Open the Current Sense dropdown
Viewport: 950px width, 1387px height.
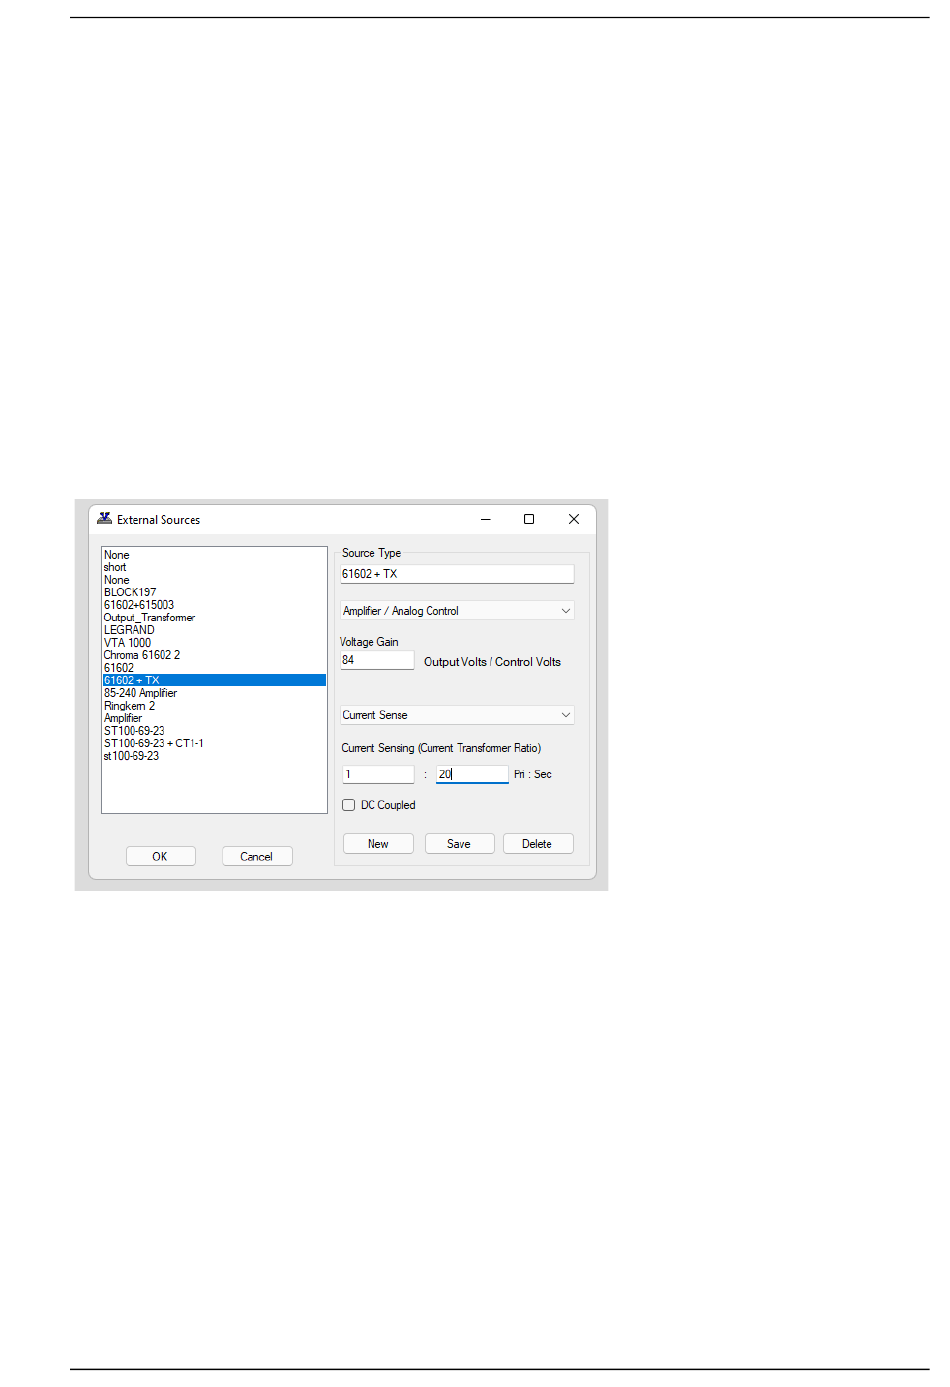tap(457, 715)
